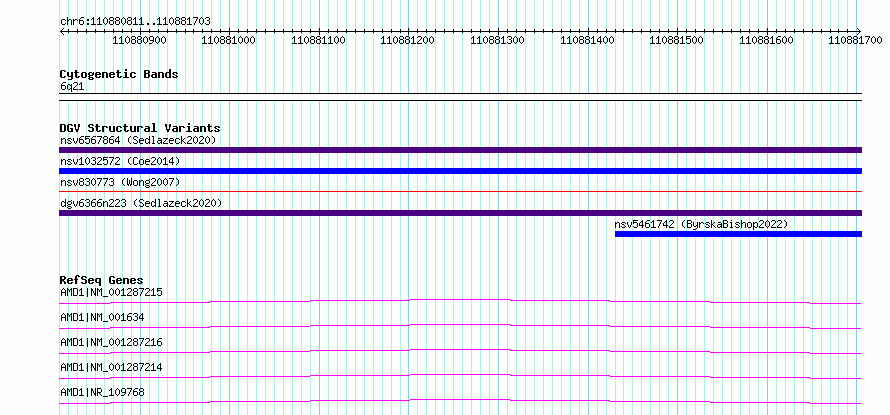Select the AMD1|NM_001634 magenta transcript line
This screenshot has height=415, width=890.
[460, 326]
